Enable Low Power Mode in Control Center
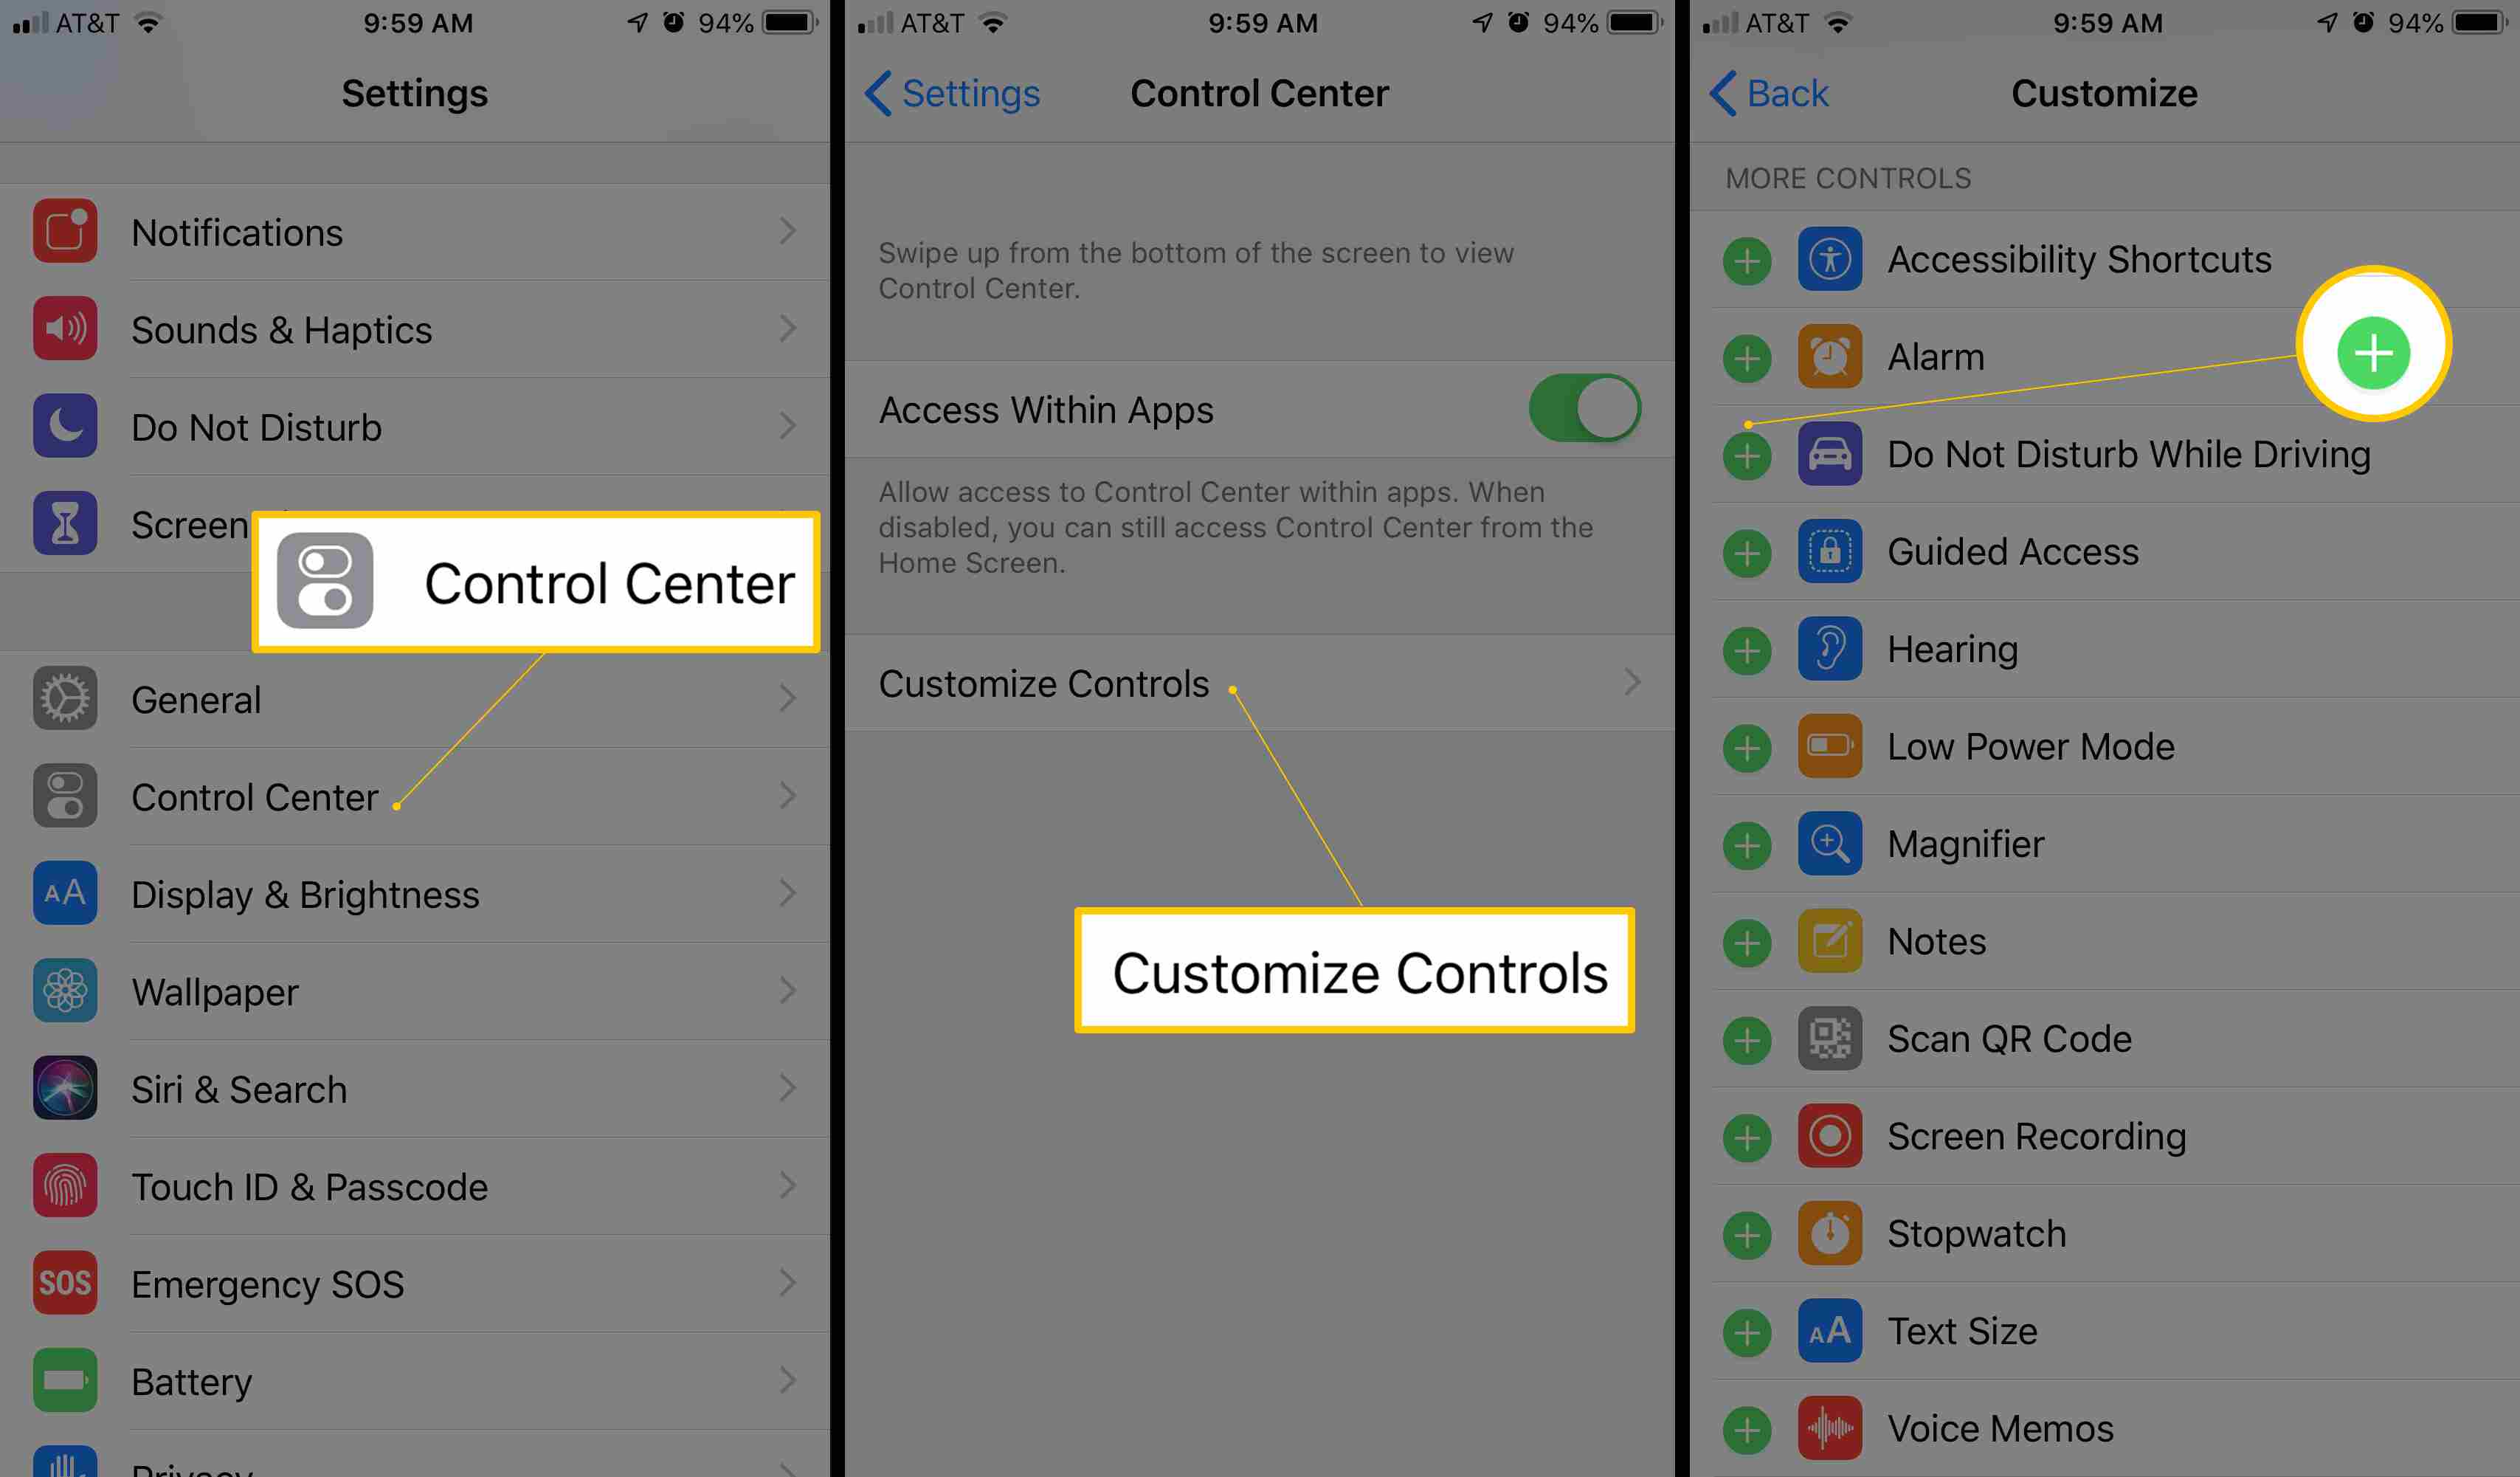 pyautogui.click(x=1750, y=747)
